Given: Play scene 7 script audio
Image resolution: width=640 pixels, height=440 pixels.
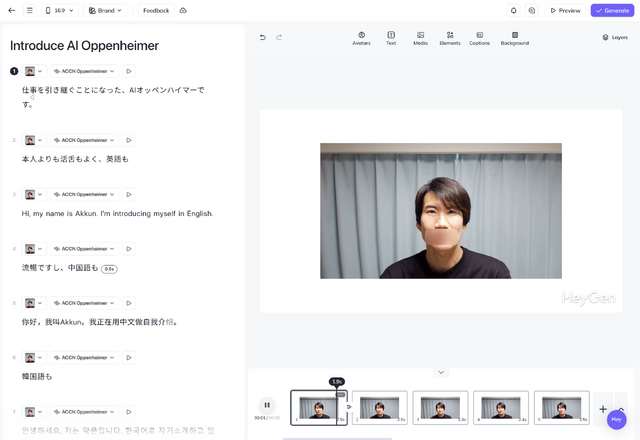Looking at the screenshot, I should click(129, 412).
